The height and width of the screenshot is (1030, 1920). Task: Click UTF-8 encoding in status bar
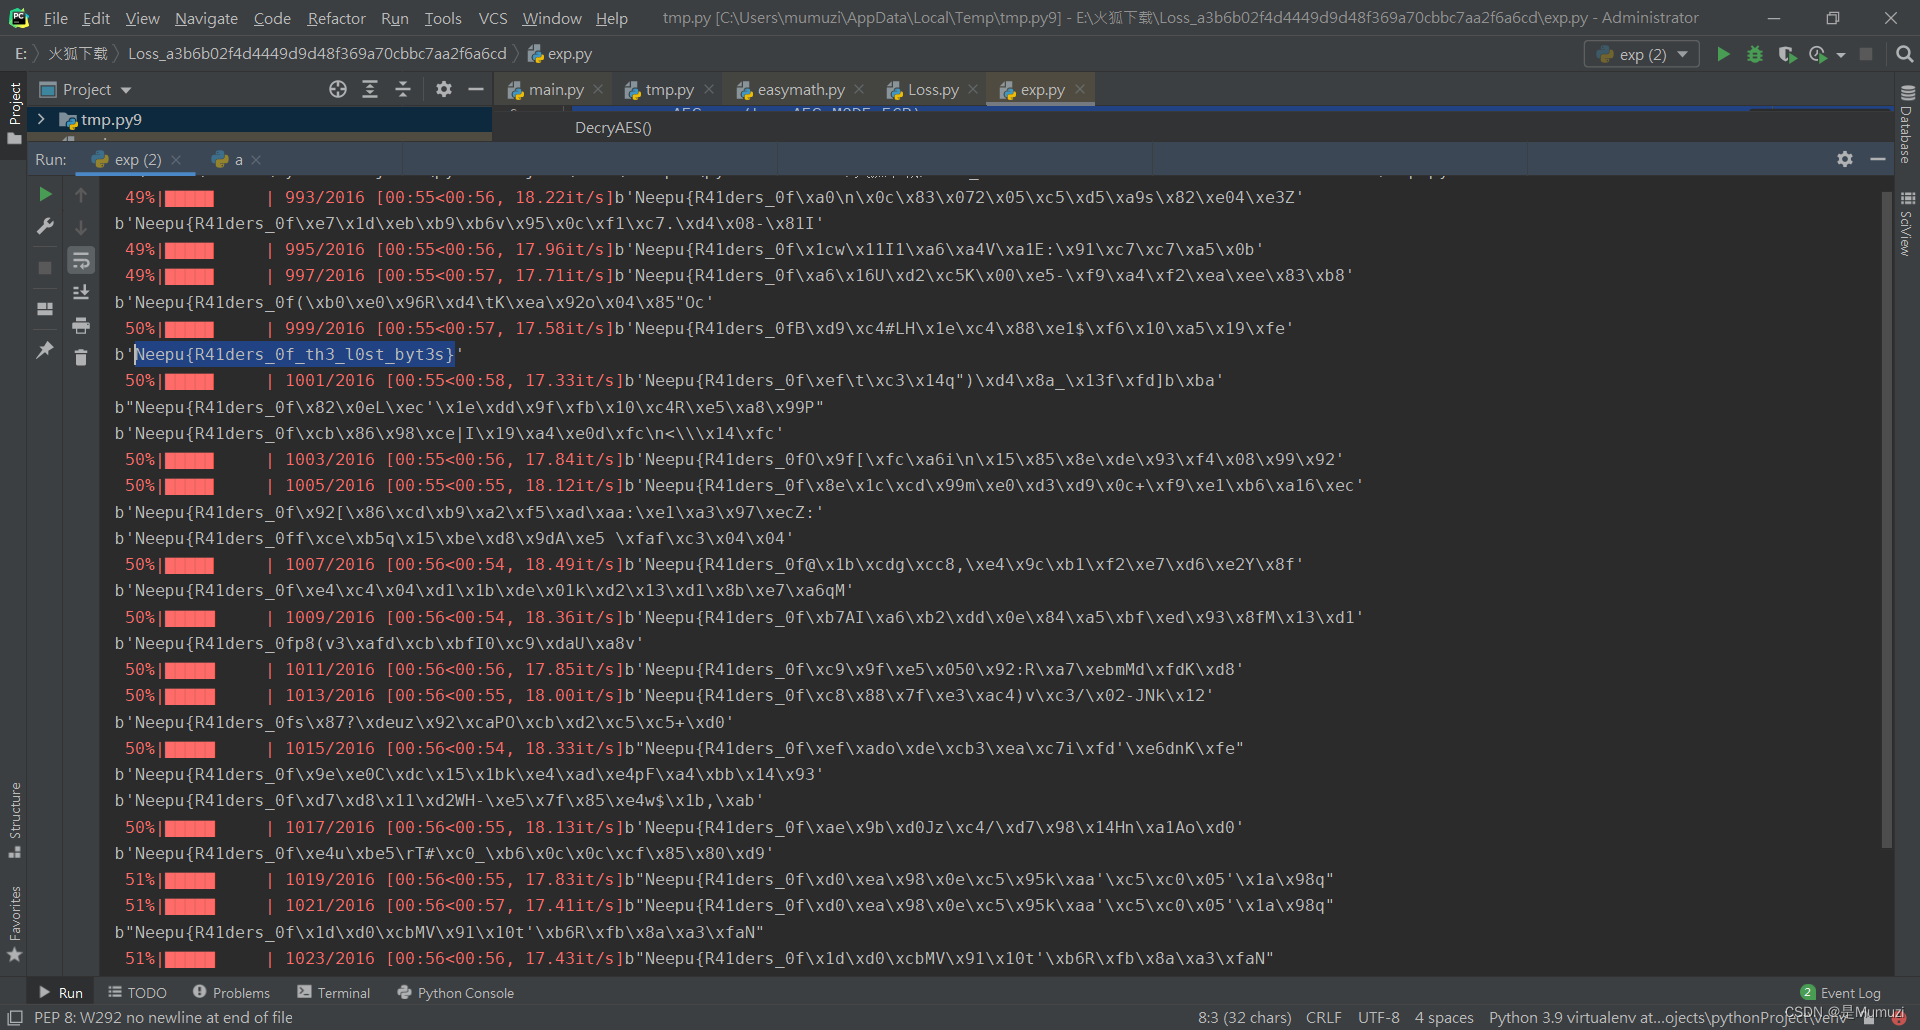(1378, 1018)
